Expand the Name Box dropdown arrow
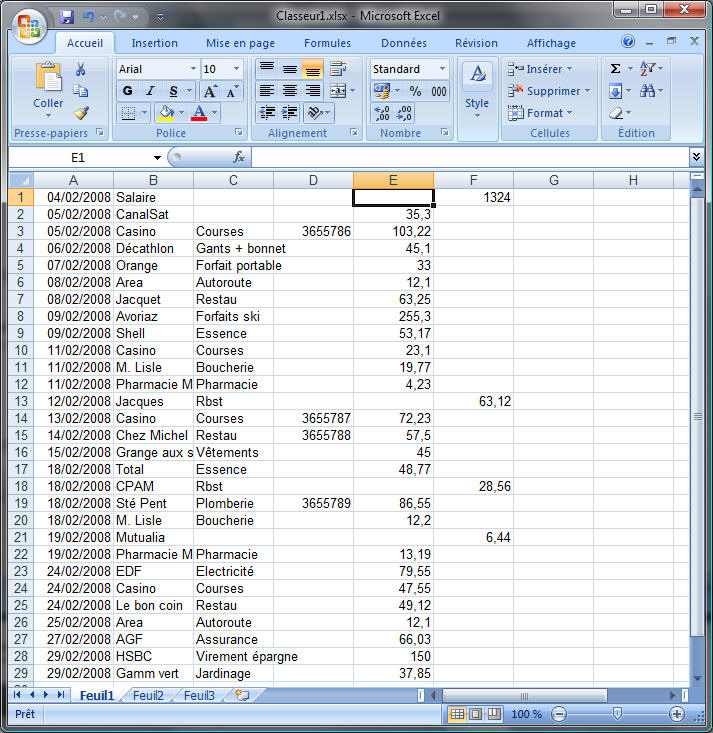713x733 pixels. tap(157, 158)
